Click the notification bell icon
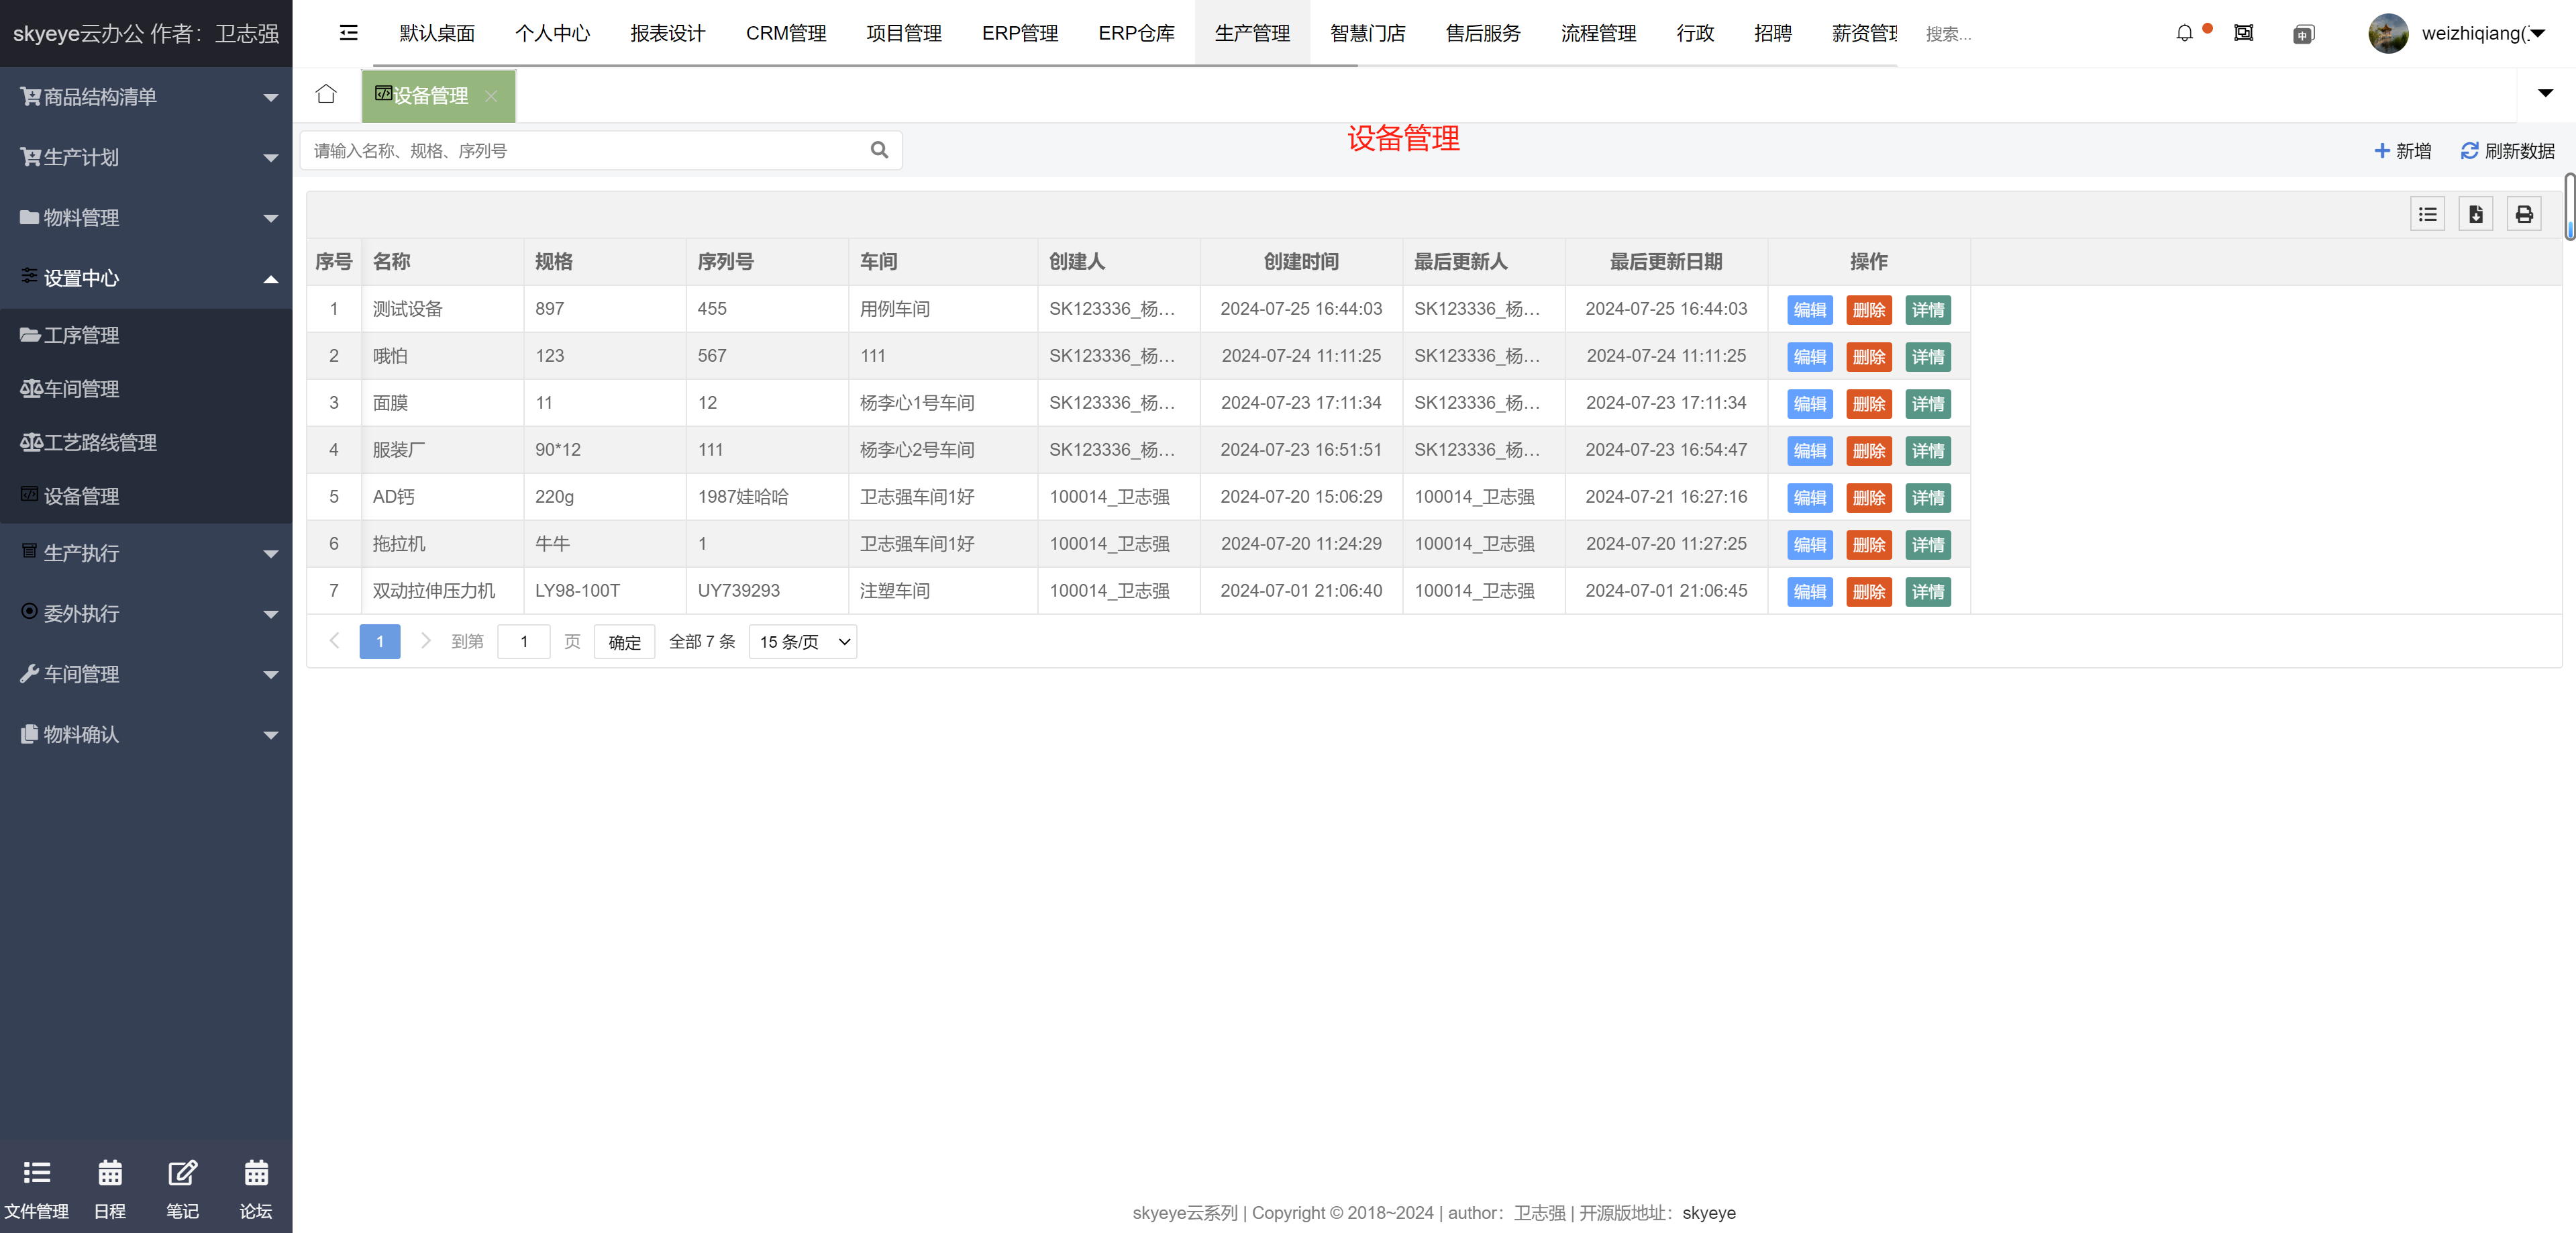Viewport: 2576px width, 1233px height. [x=2184, y=33]
